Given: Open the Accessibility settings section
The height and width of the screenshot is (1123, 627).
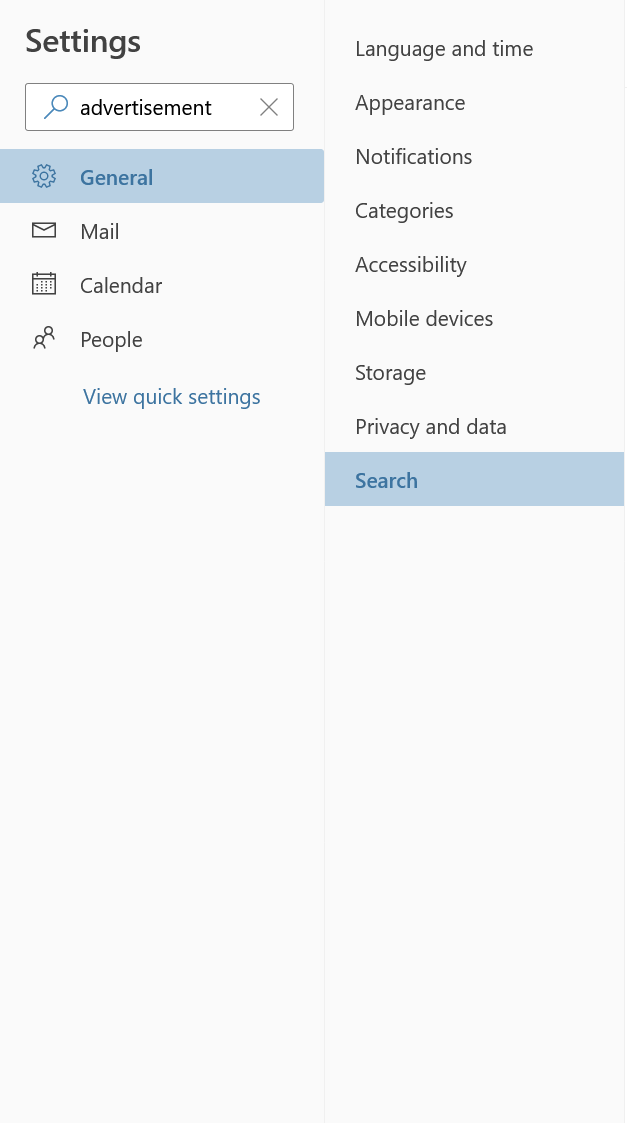Looking at the screenshot, I should (x=411, y=264).
